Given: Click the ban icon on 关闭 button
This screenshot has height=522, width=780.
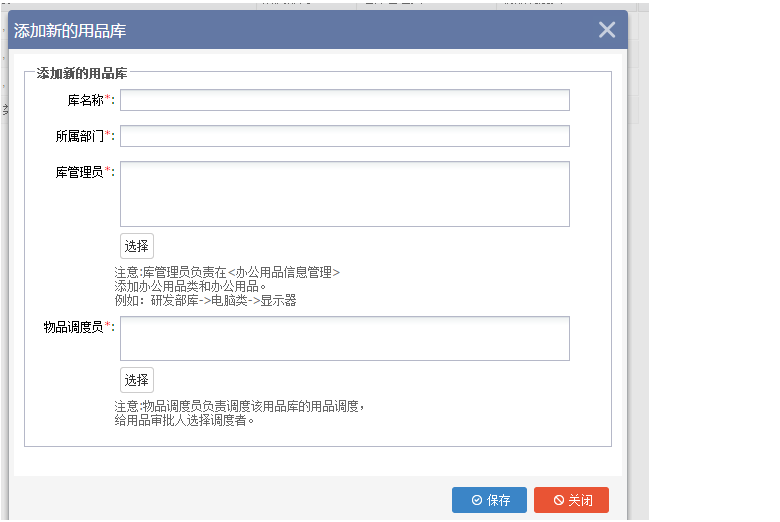Looking at the screenshot, I should pyautogui.click(x=559, y=500).
